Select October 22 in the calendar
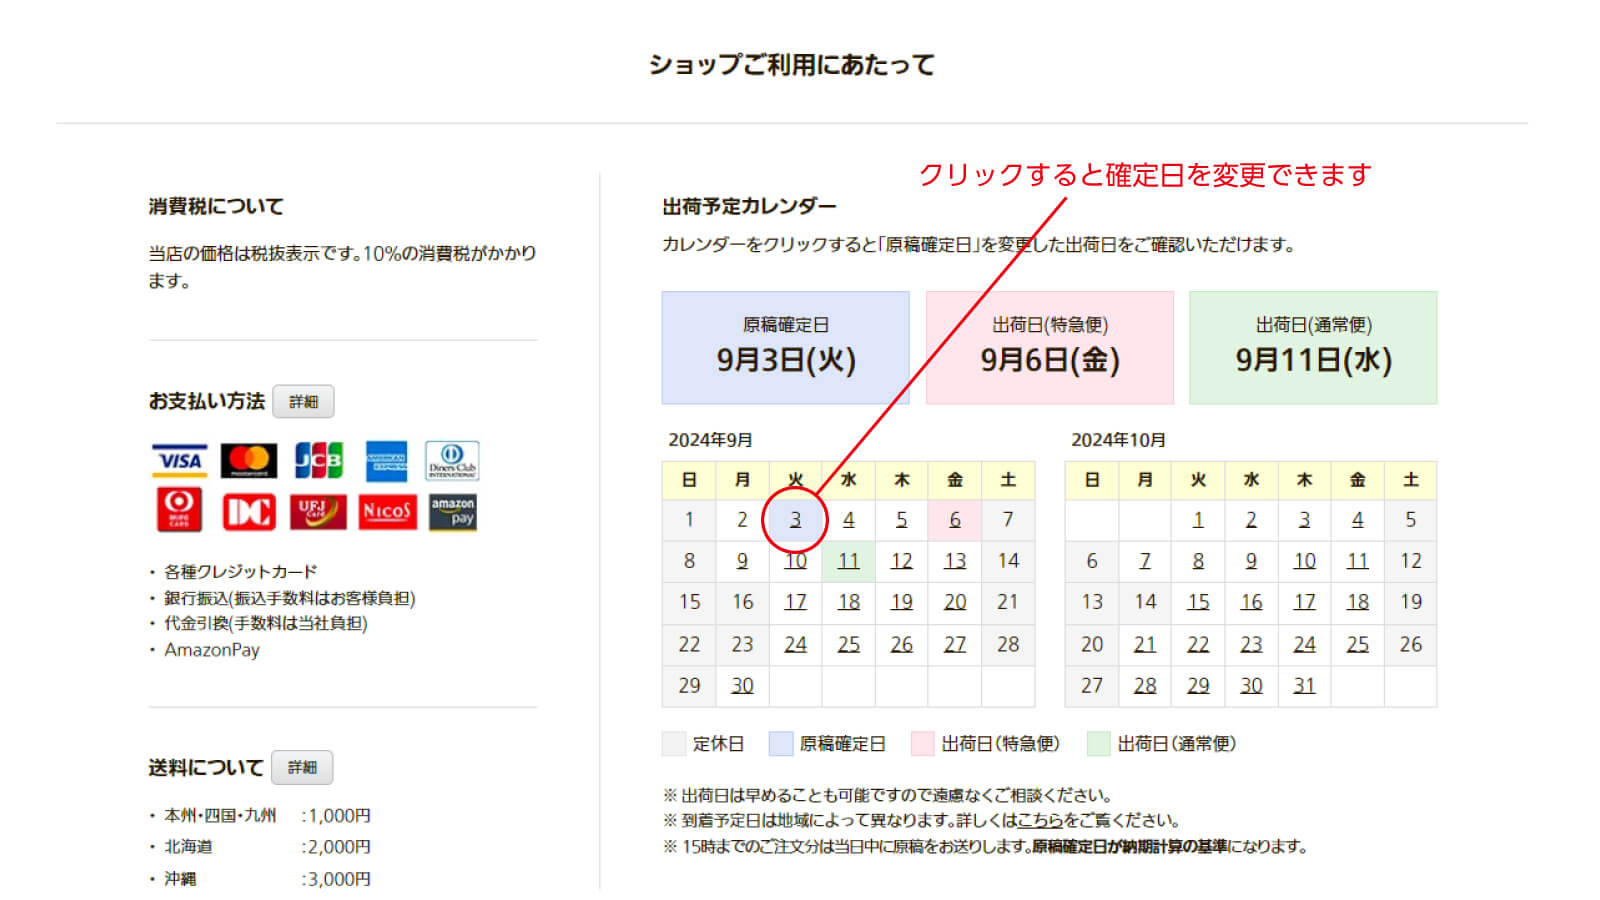 (1198, 645)
